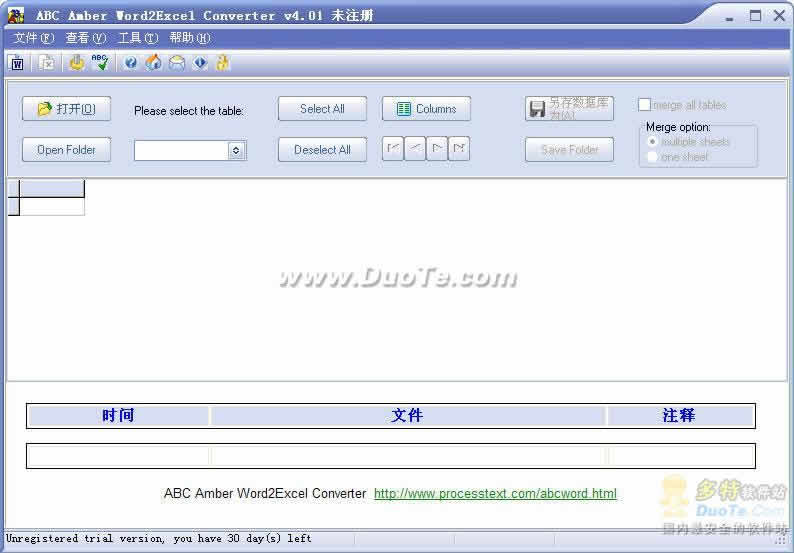The height and width of the screenshot is (553, 794).
Task: Click the Select All button
Action: click(322, 109)
